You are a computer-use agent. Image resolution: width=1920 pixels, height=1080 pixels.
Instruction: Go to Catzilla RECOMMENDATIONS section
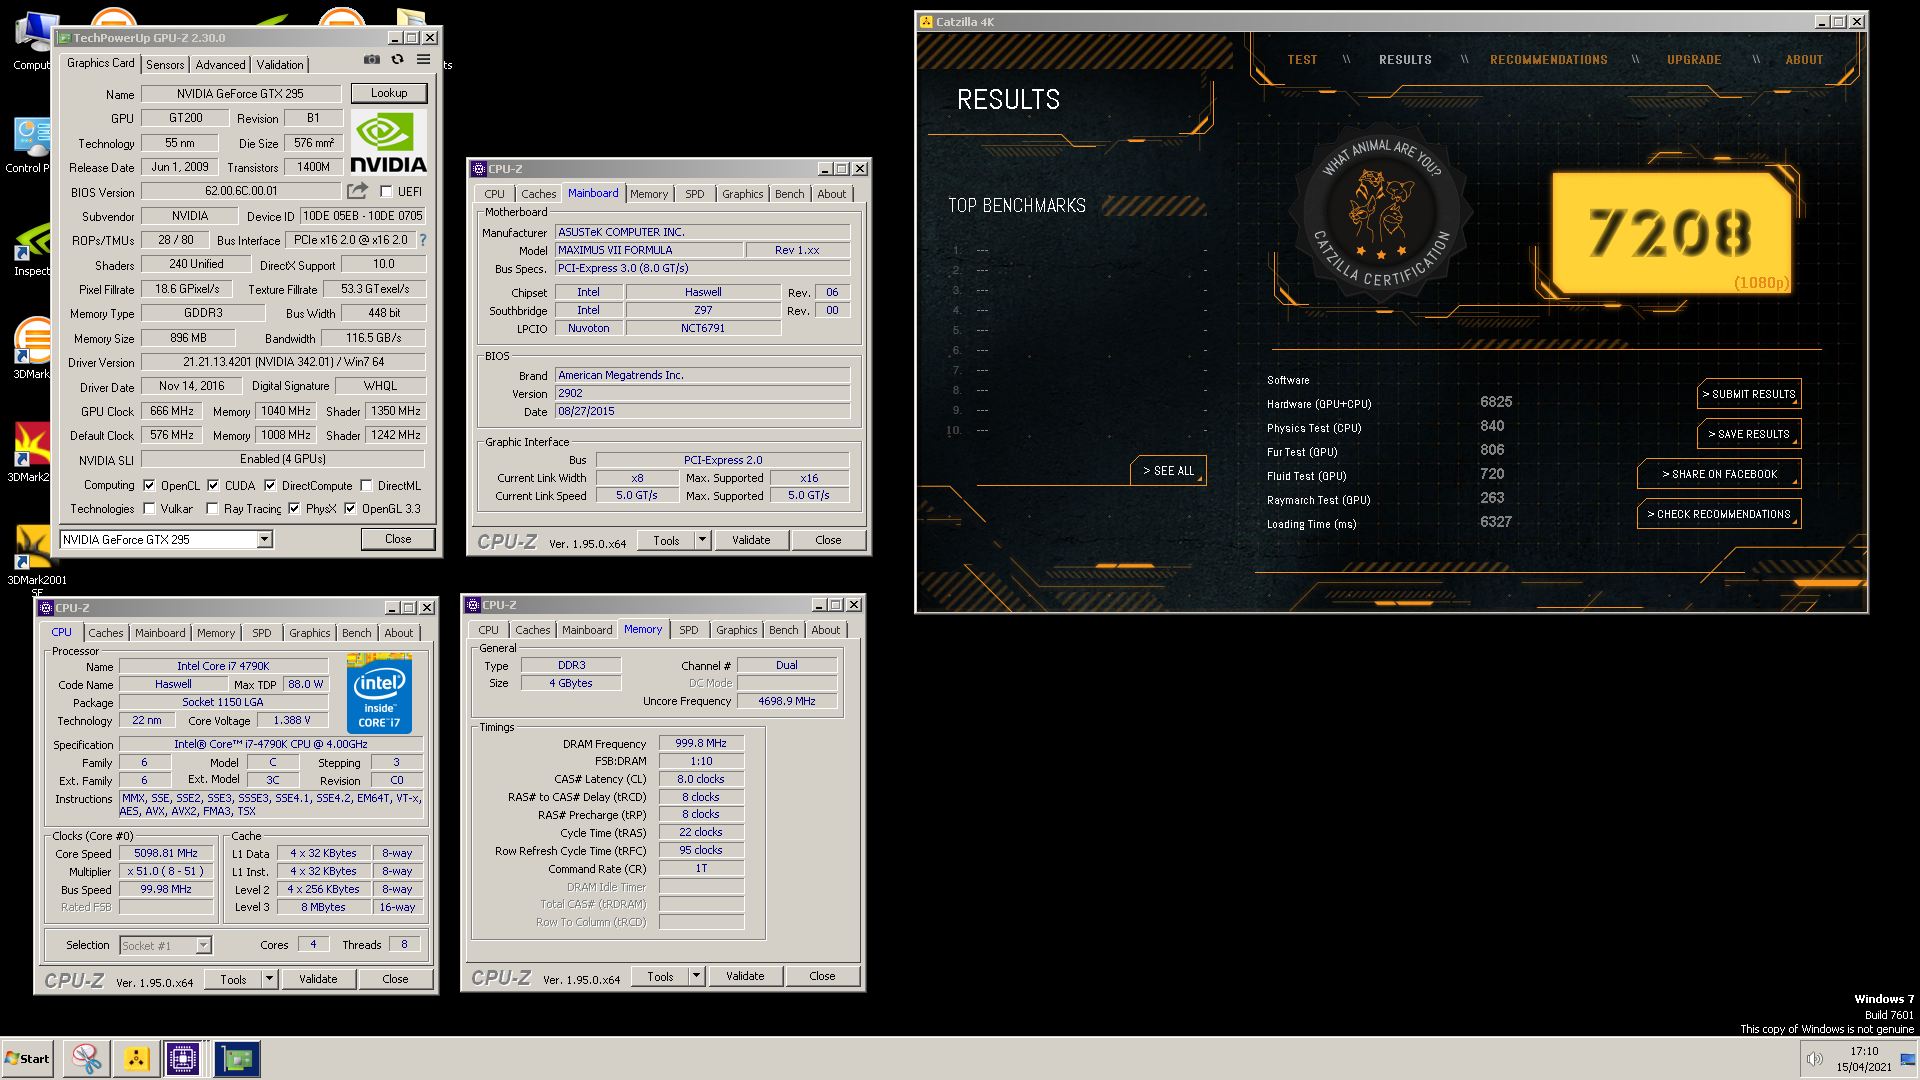click(1548, 60)
